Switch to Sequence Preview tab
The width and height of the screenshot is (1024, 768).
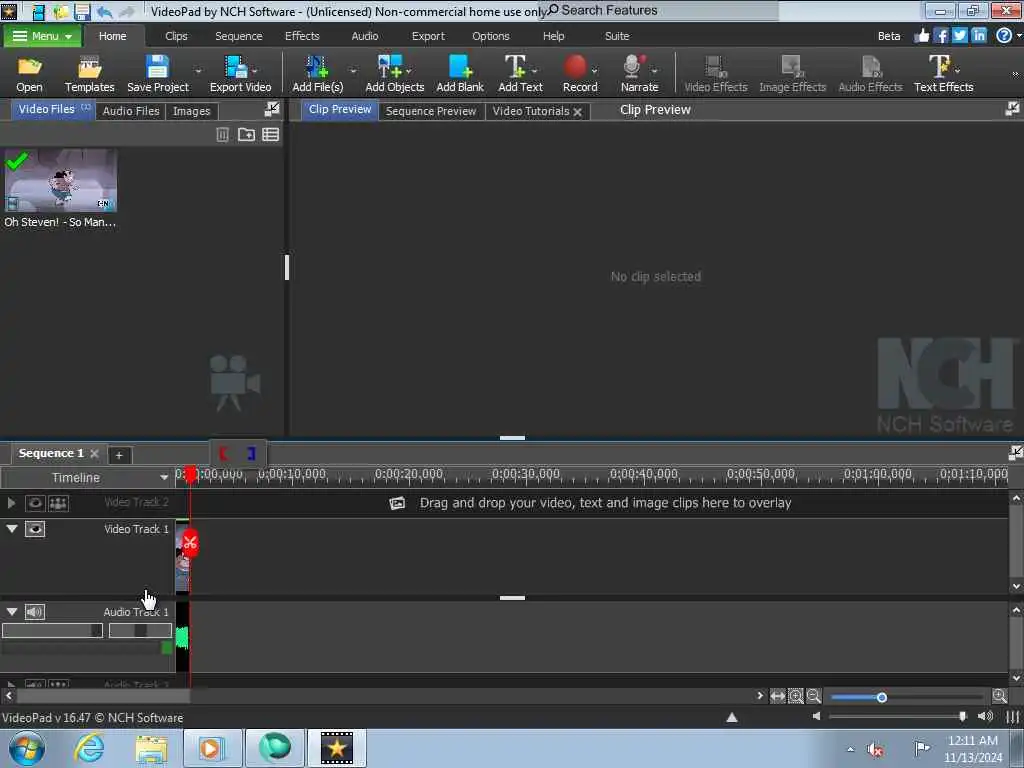coord(430,111)
